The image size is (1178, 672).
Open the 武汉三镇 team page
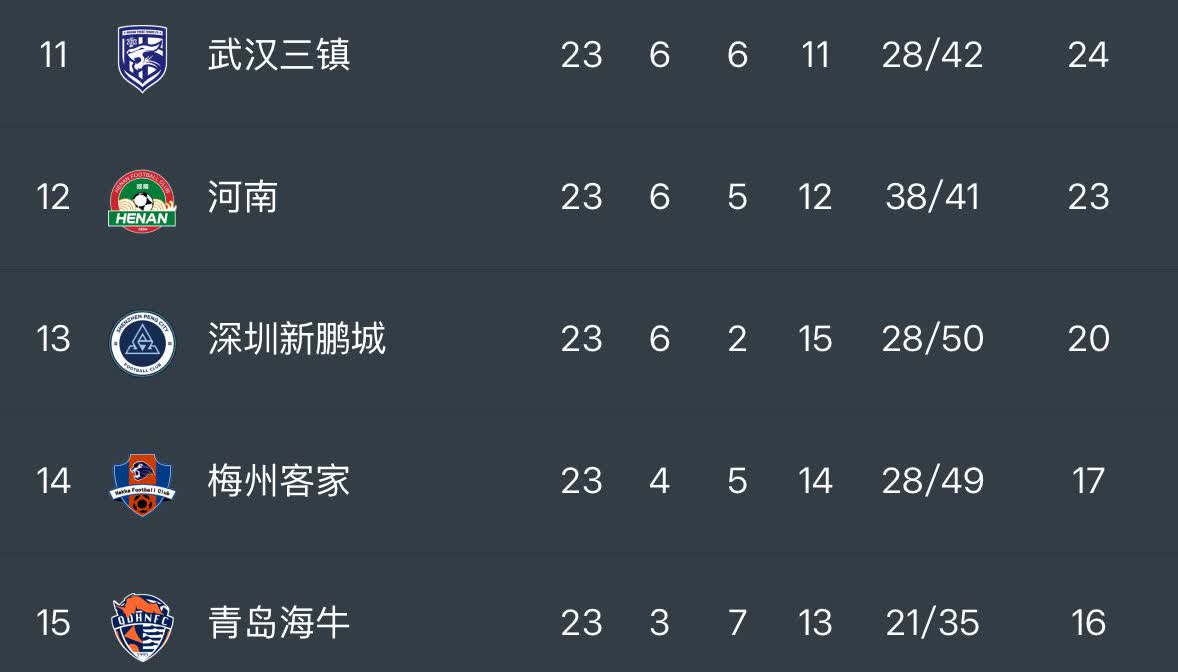click(x=278, y=55)
